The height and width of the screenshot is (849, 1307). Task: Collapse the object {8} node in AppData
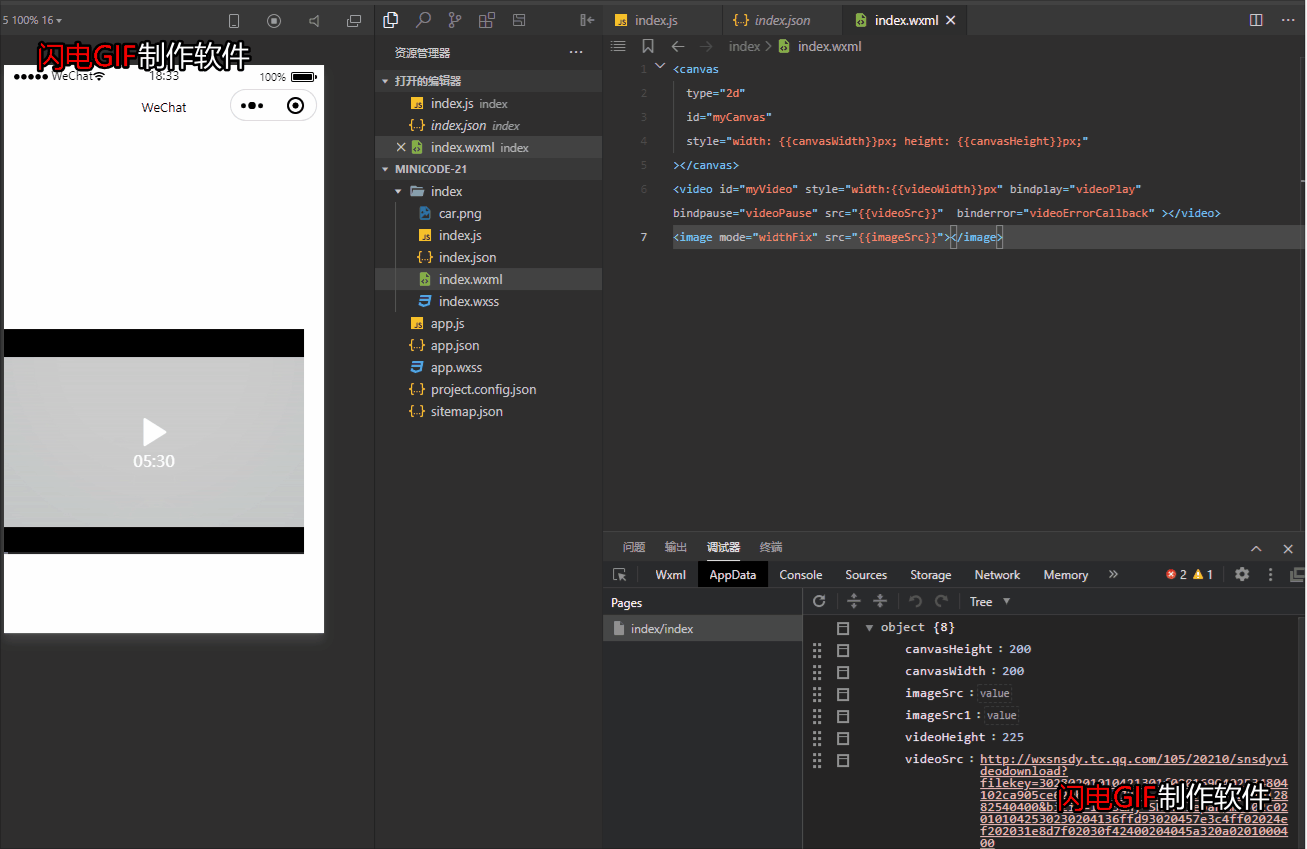tap(869, 627)
